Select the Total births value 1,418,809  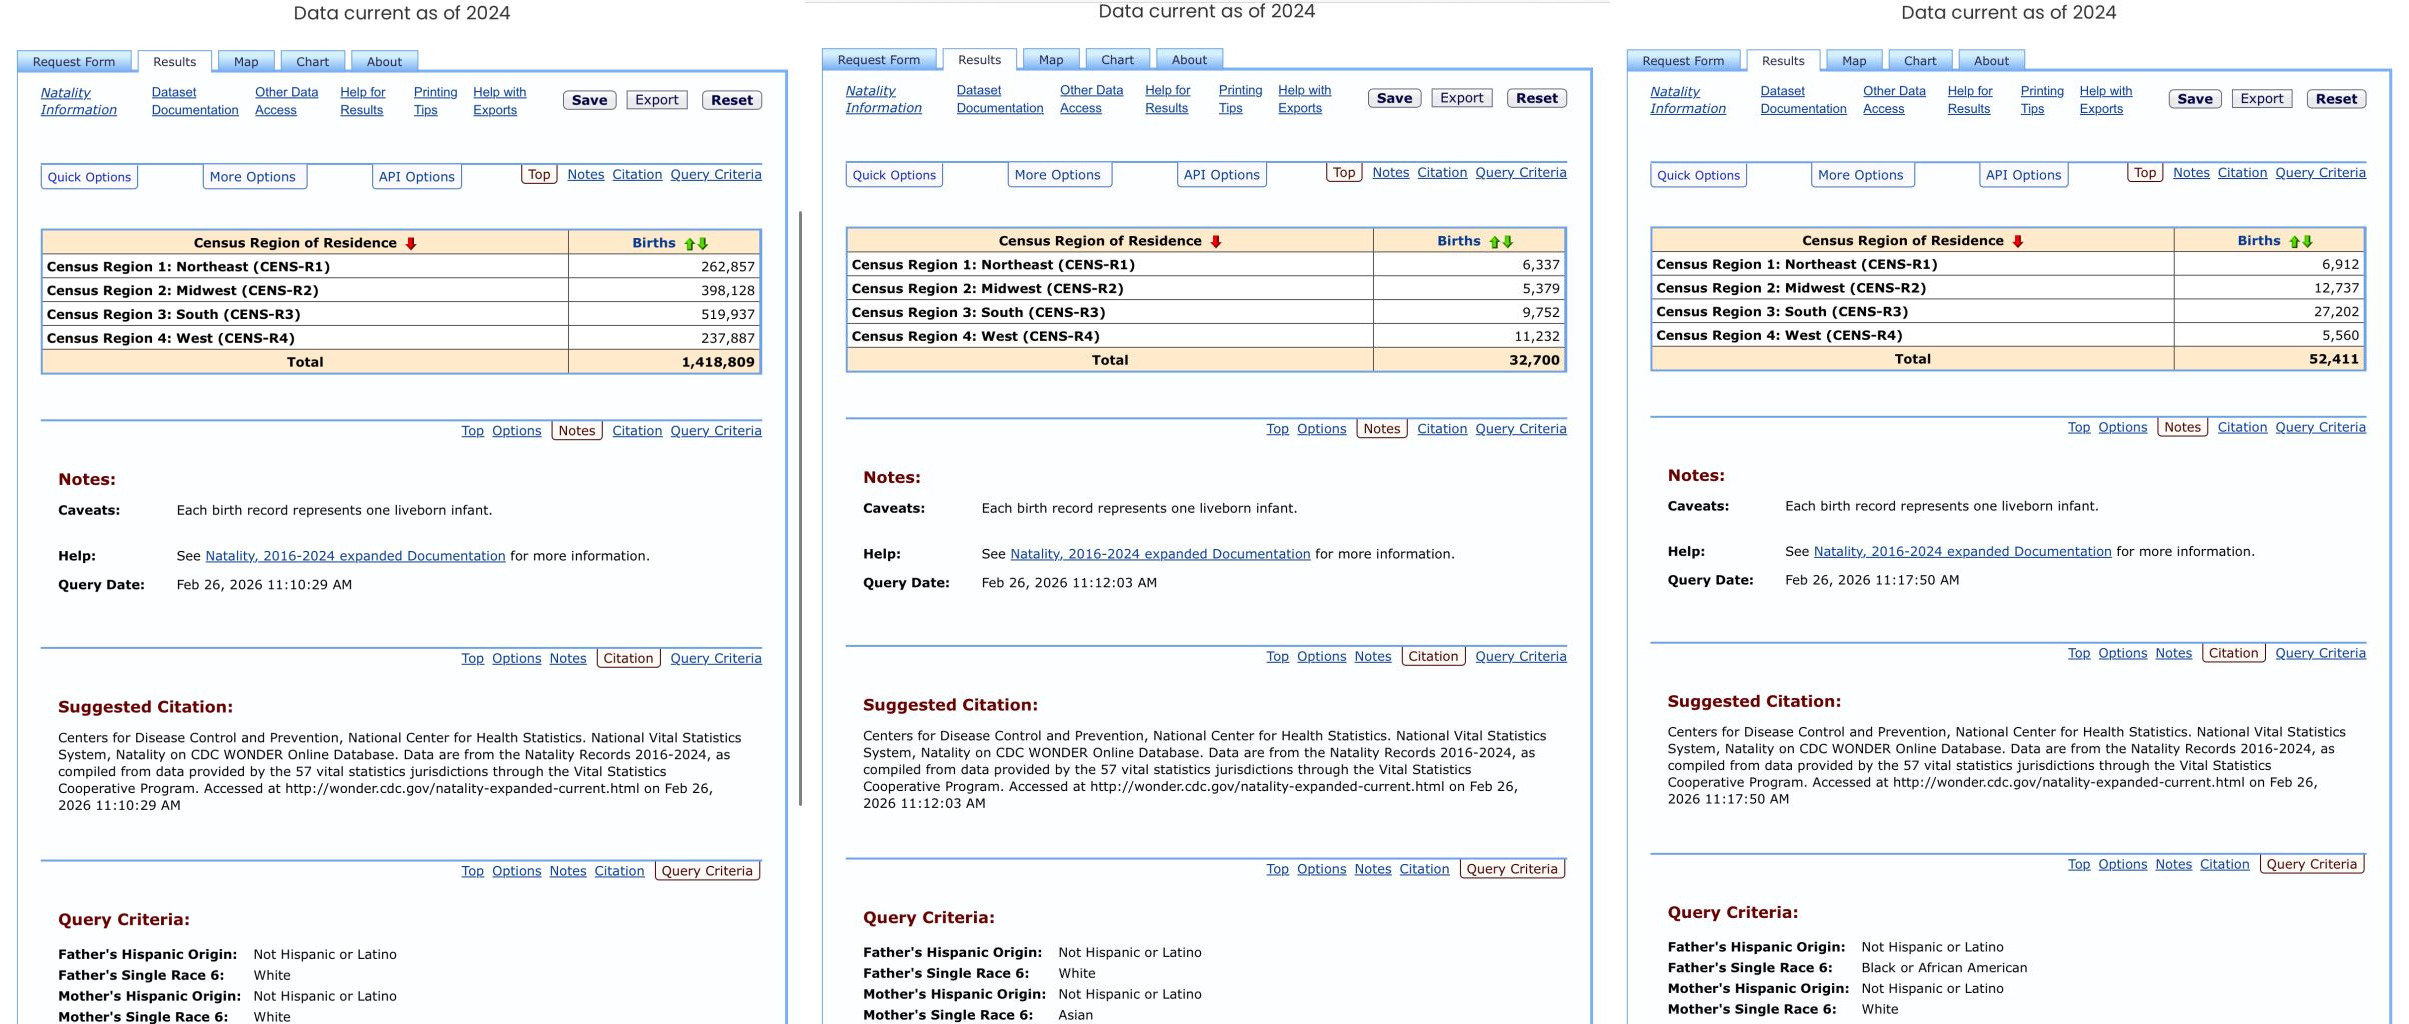click(718, 362)
